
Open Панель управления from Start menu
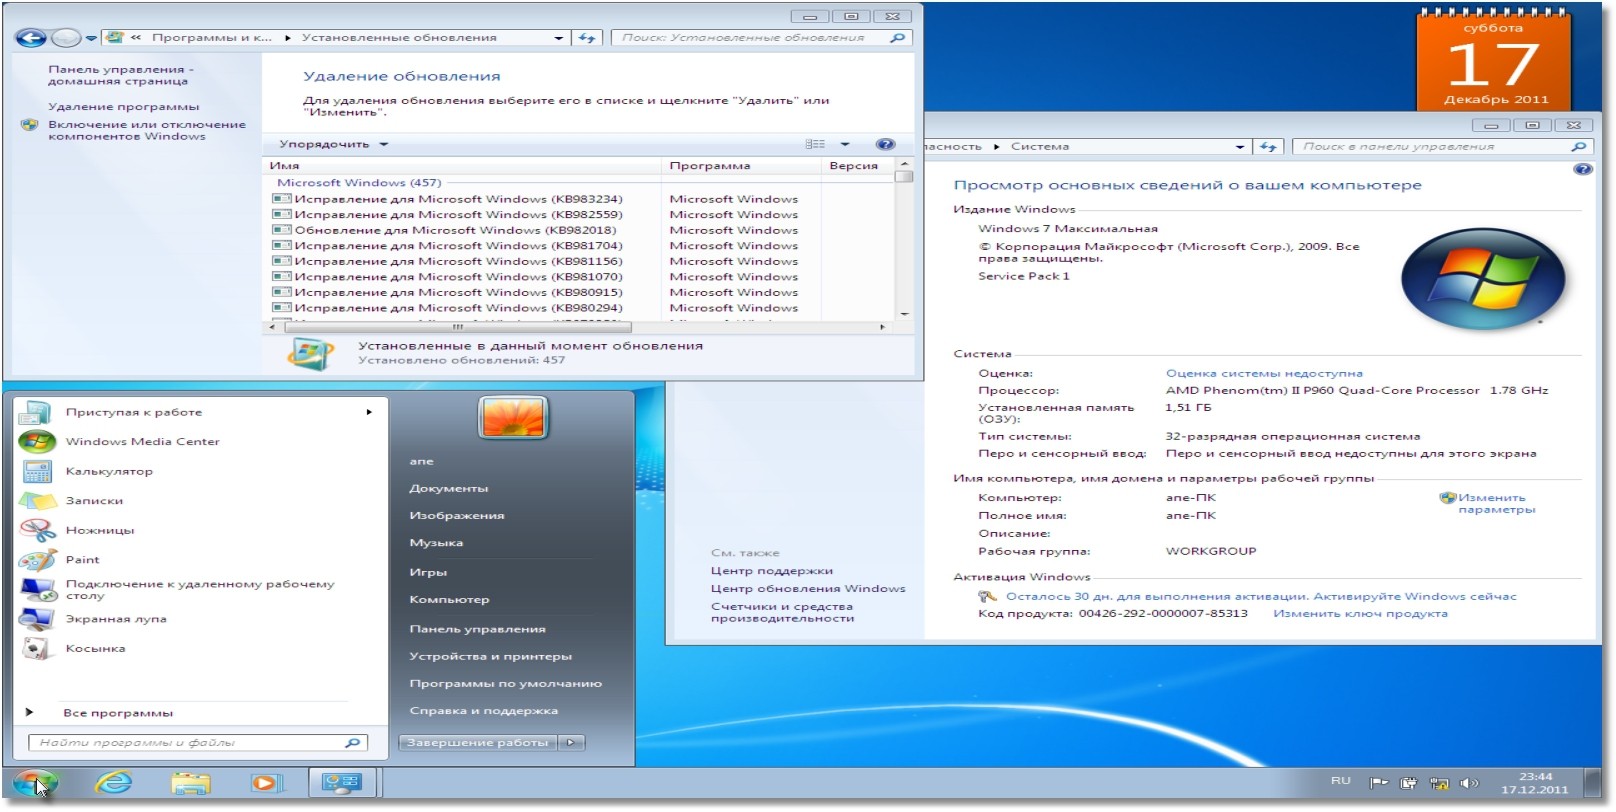click(x=477, y=629)
